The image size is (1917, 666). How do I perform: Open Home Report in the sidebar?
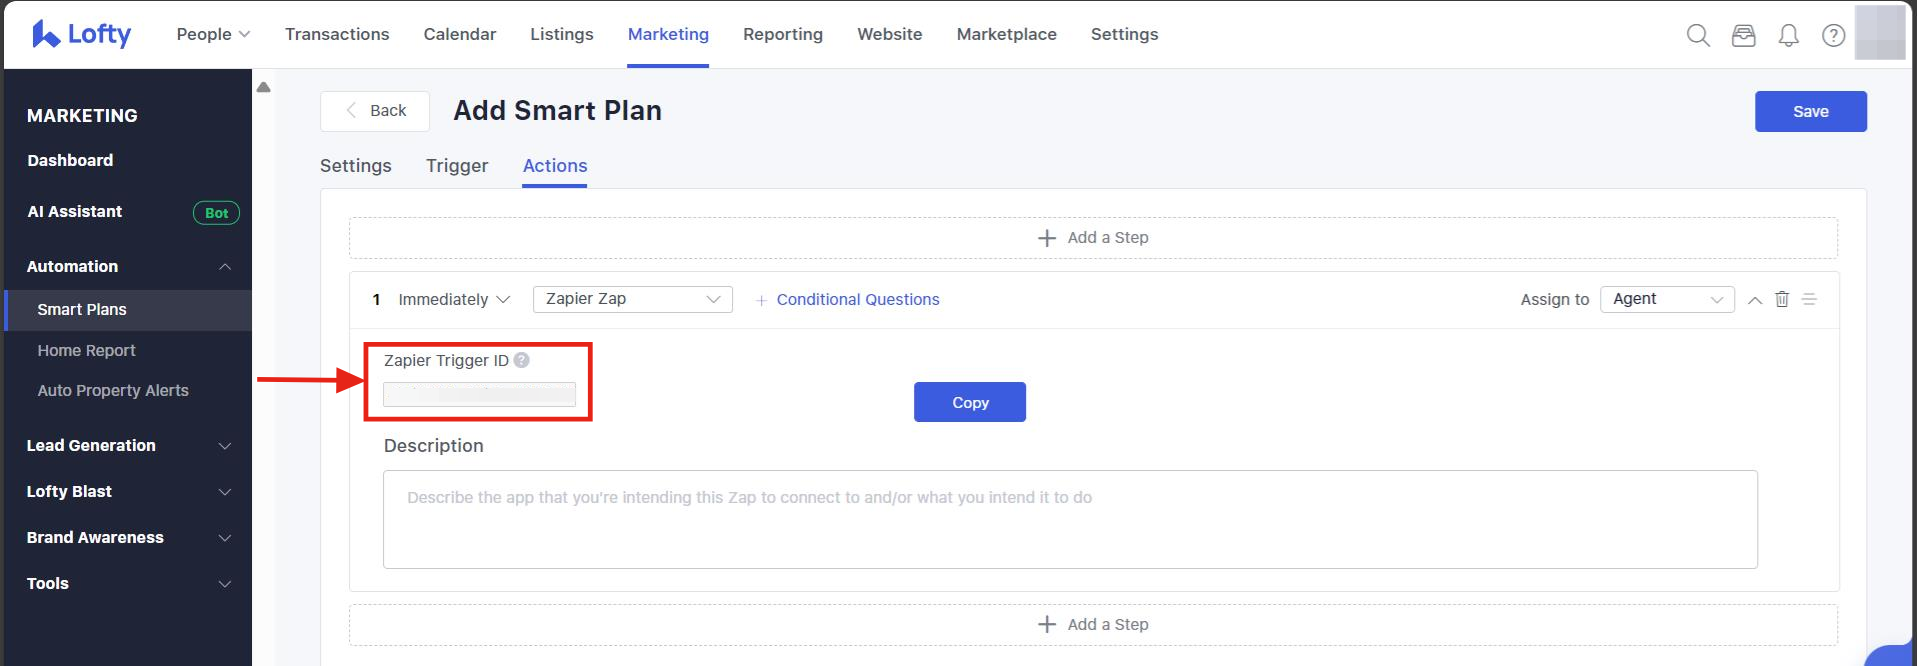point(86,350)
